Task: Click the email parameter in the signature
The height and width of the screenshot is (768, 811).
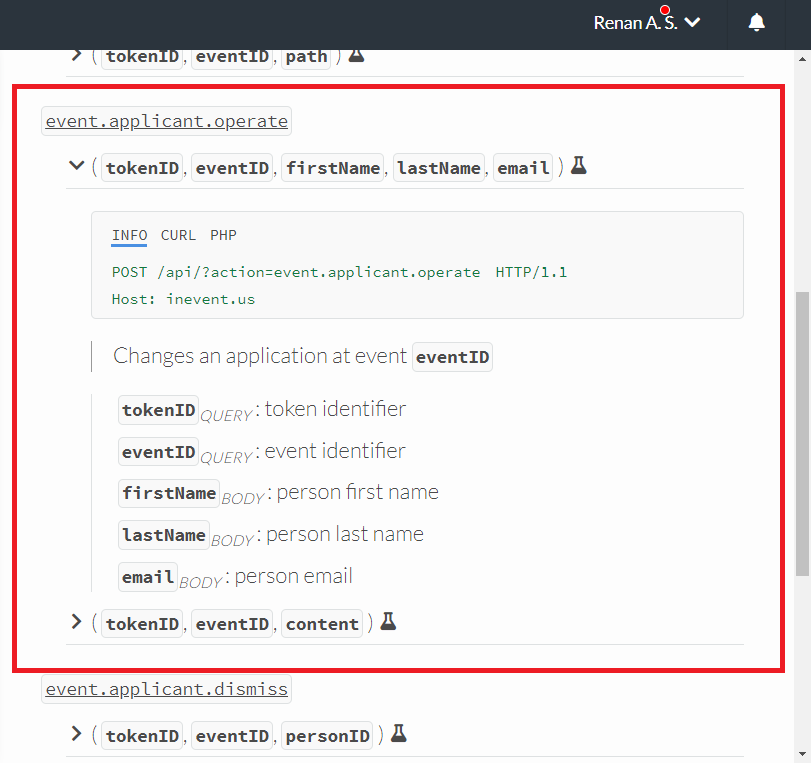Action: 523,168
